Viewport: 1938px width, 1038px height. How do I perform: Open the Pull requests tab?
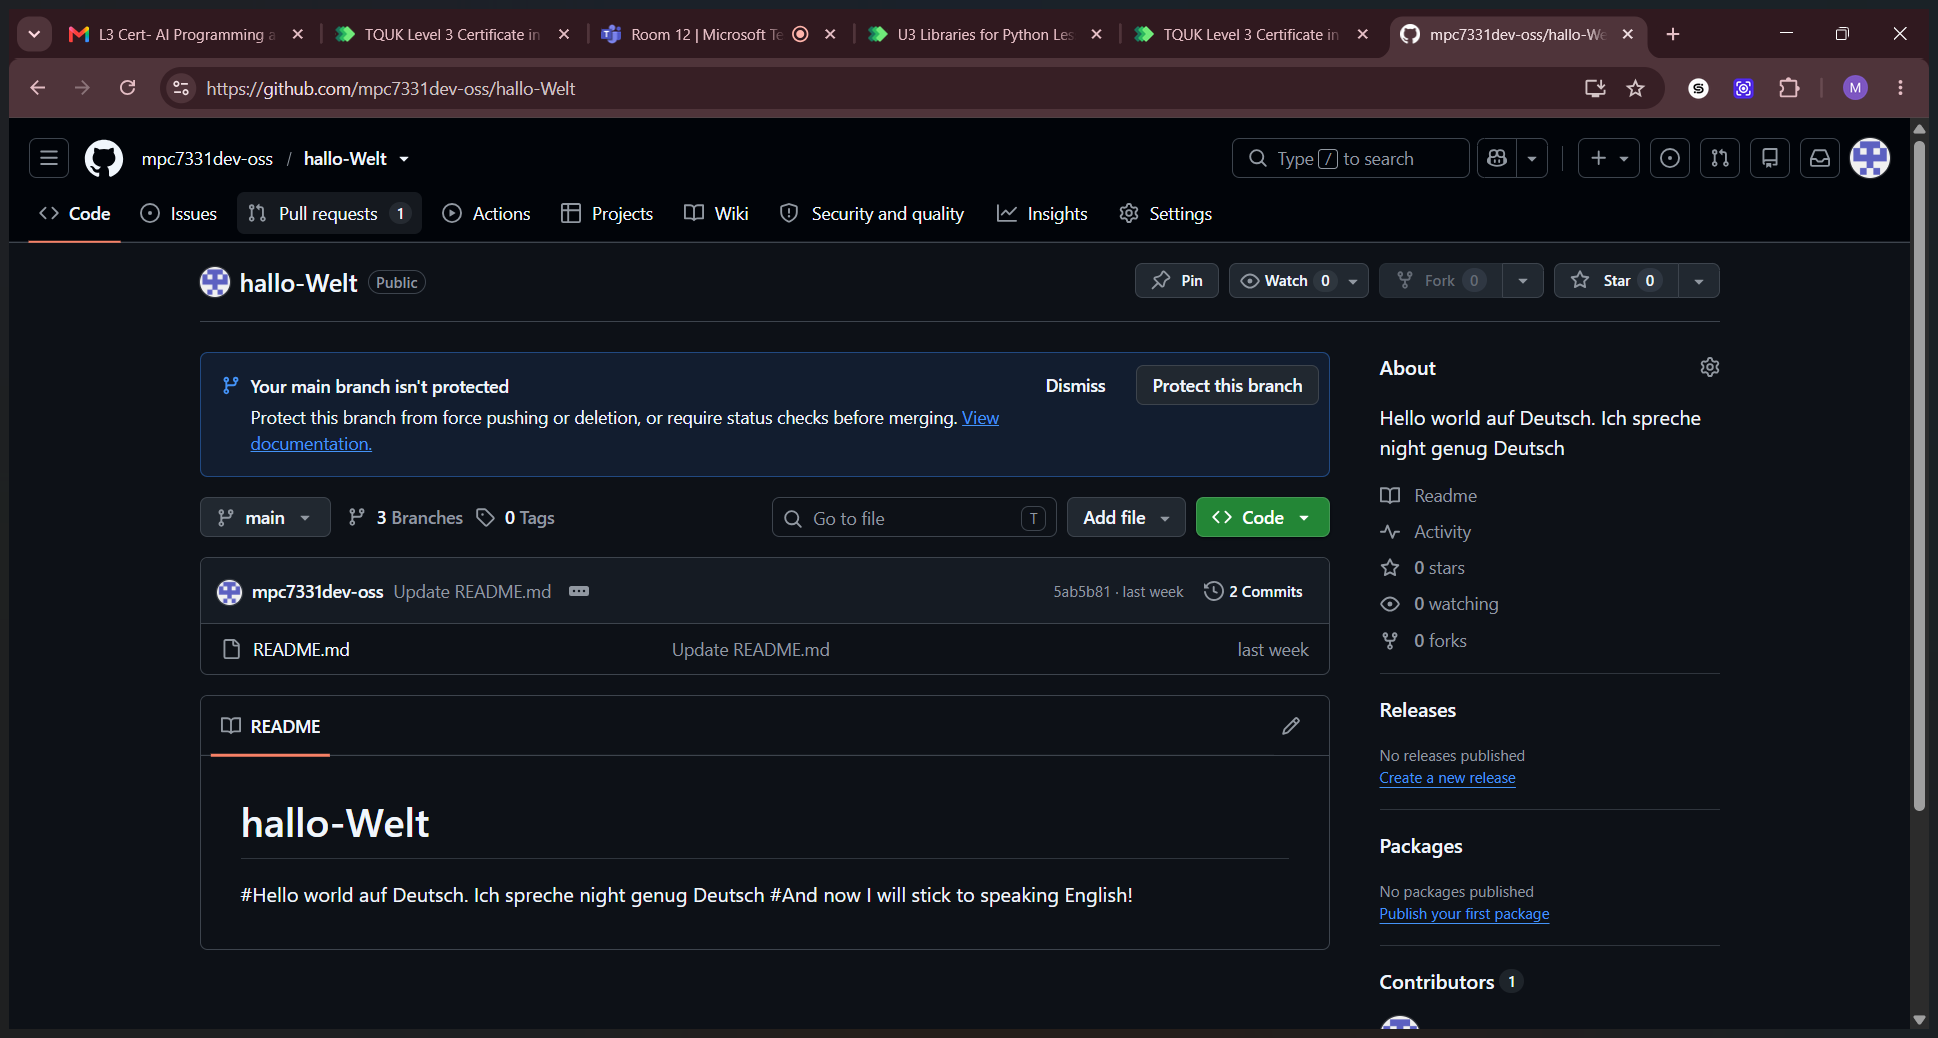click(329, 213)
